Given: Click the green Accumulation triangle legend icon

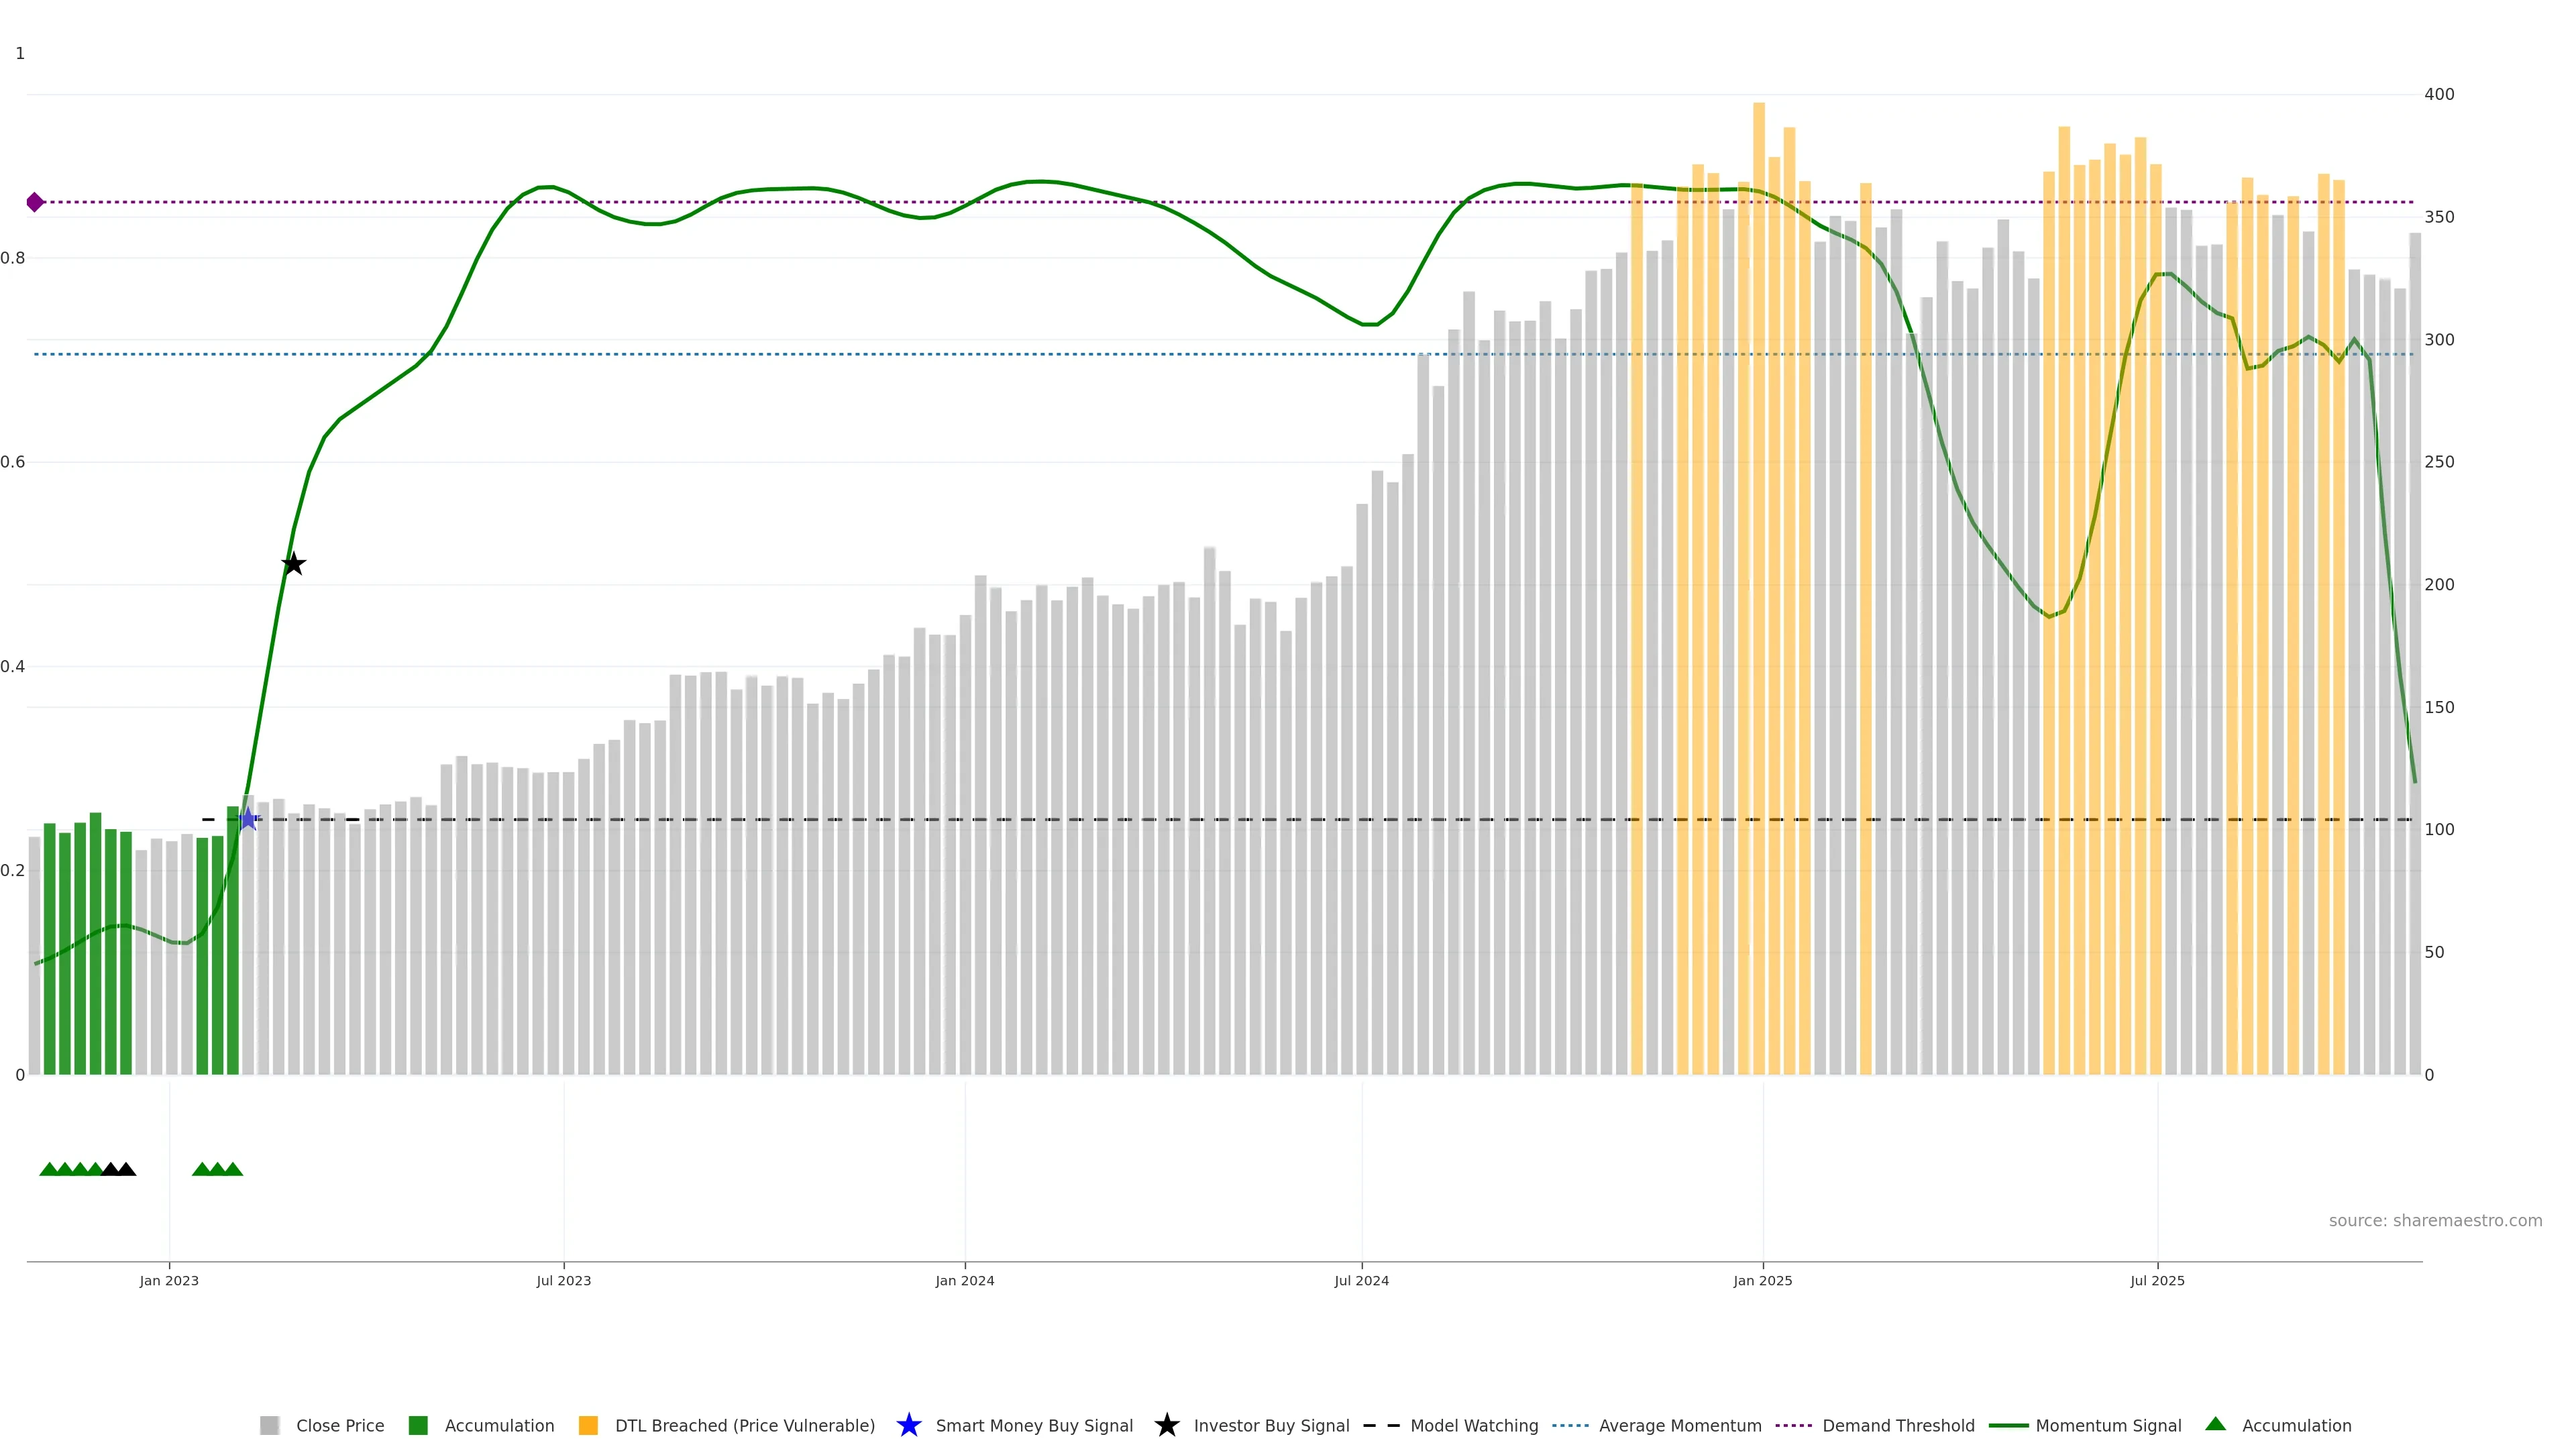Looking at the screenshot, I should (2215, 1424).
